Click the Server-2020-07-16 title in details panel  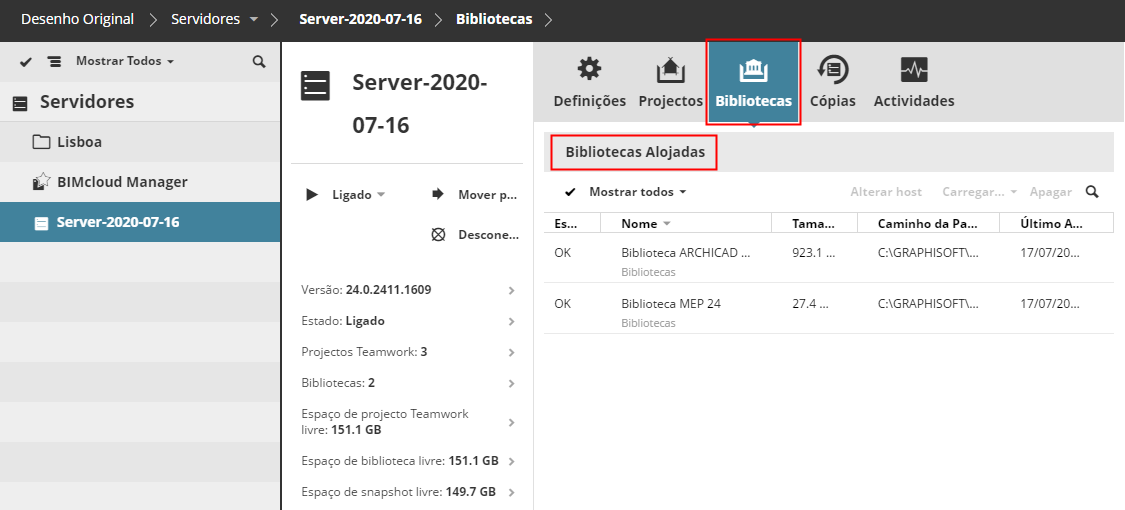click(420, 104)
